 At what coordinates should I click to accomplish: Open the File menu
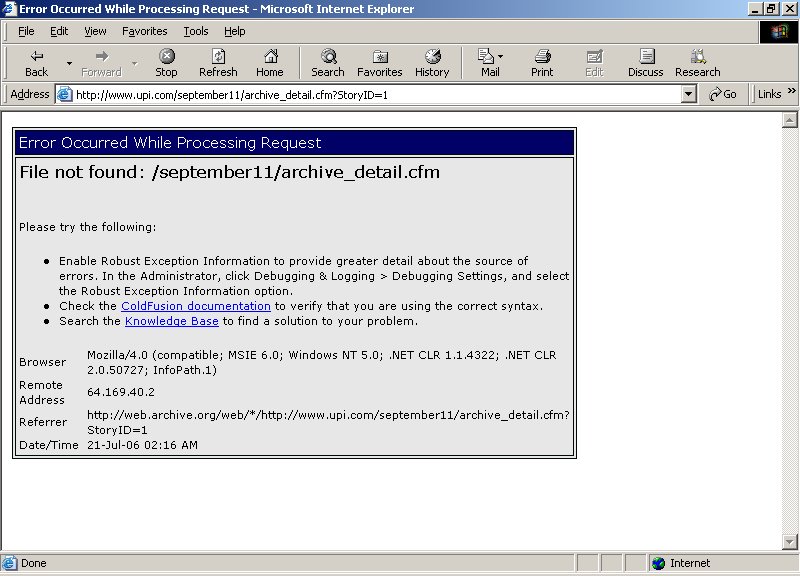pos(26,31)
